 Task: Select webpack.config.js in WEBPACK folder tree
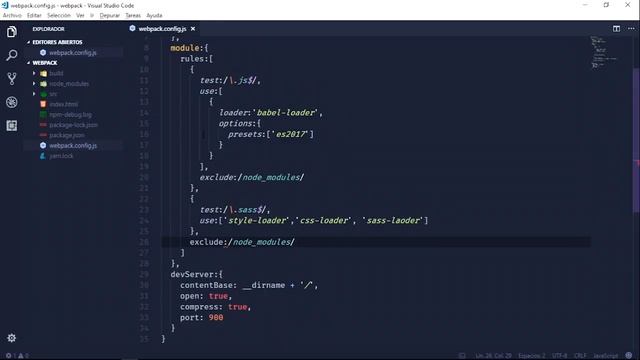[x=73, y=145]
